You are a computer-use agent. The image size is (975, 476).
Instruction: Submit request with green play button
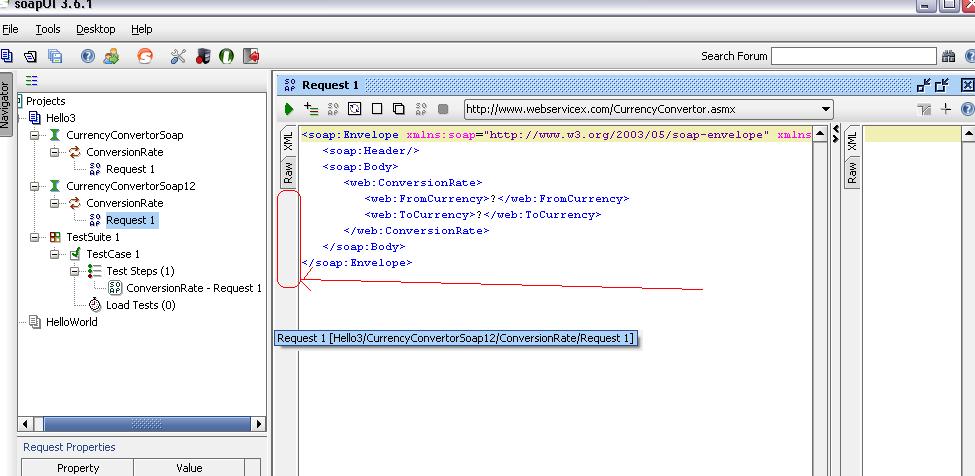pyautogui.click(x=289, y=109)
